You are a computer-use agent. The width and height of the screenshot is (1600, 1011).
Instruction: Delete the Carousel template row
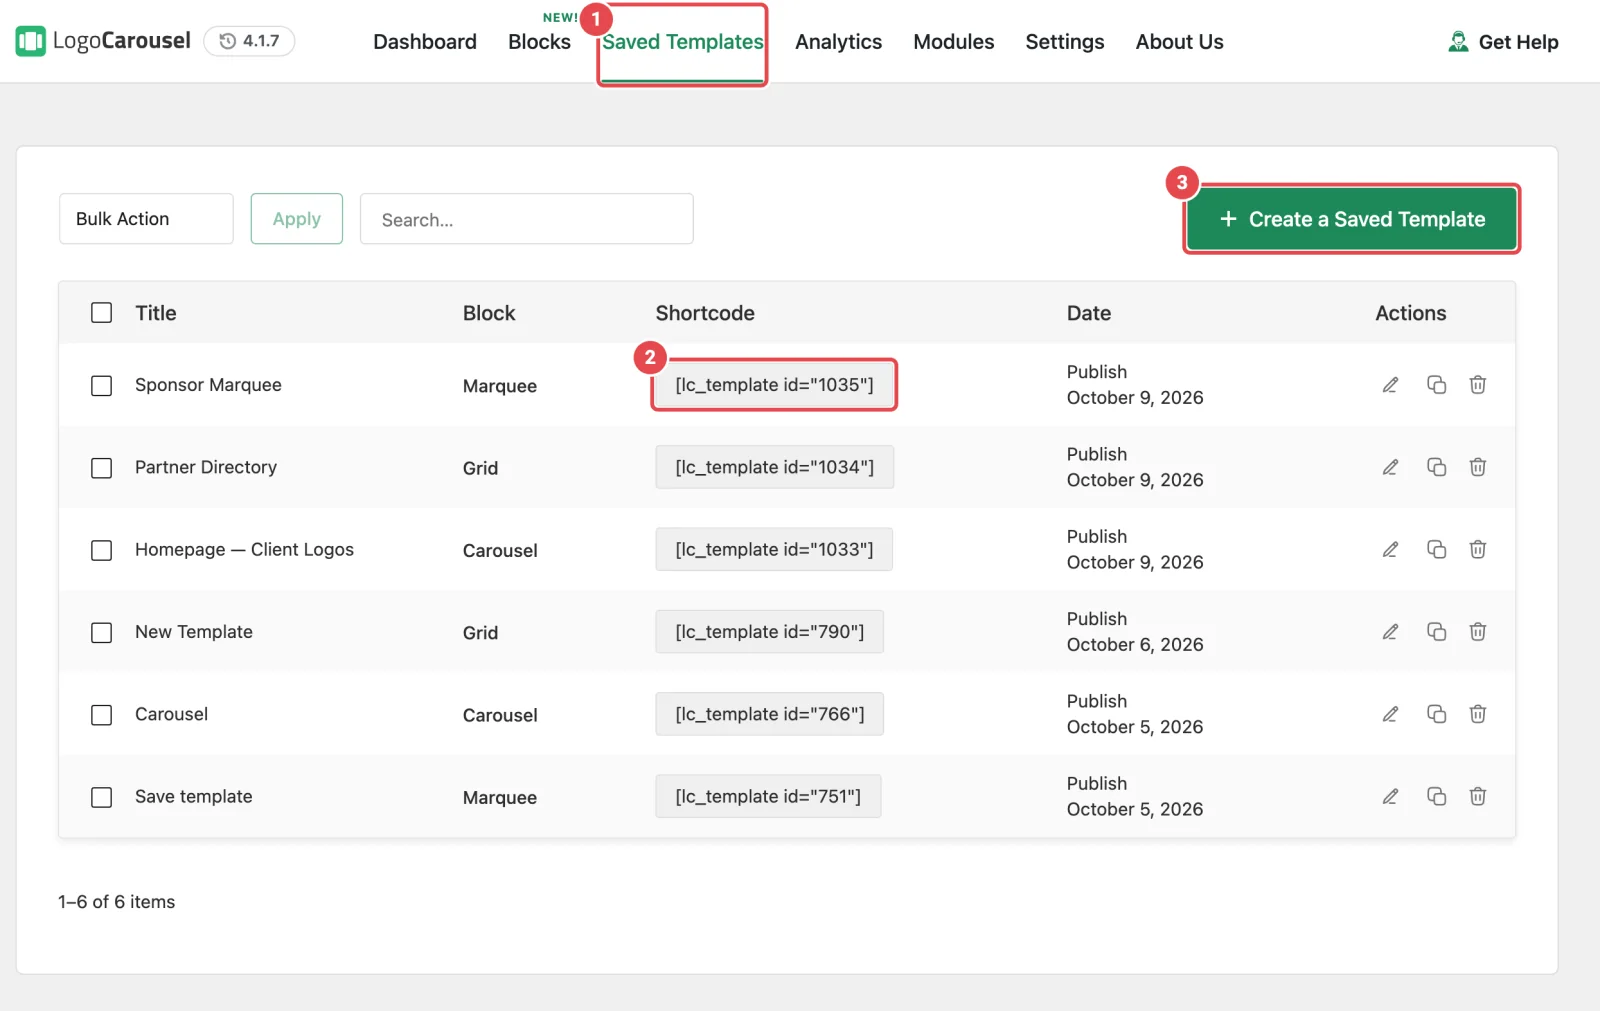point(1477,714)
